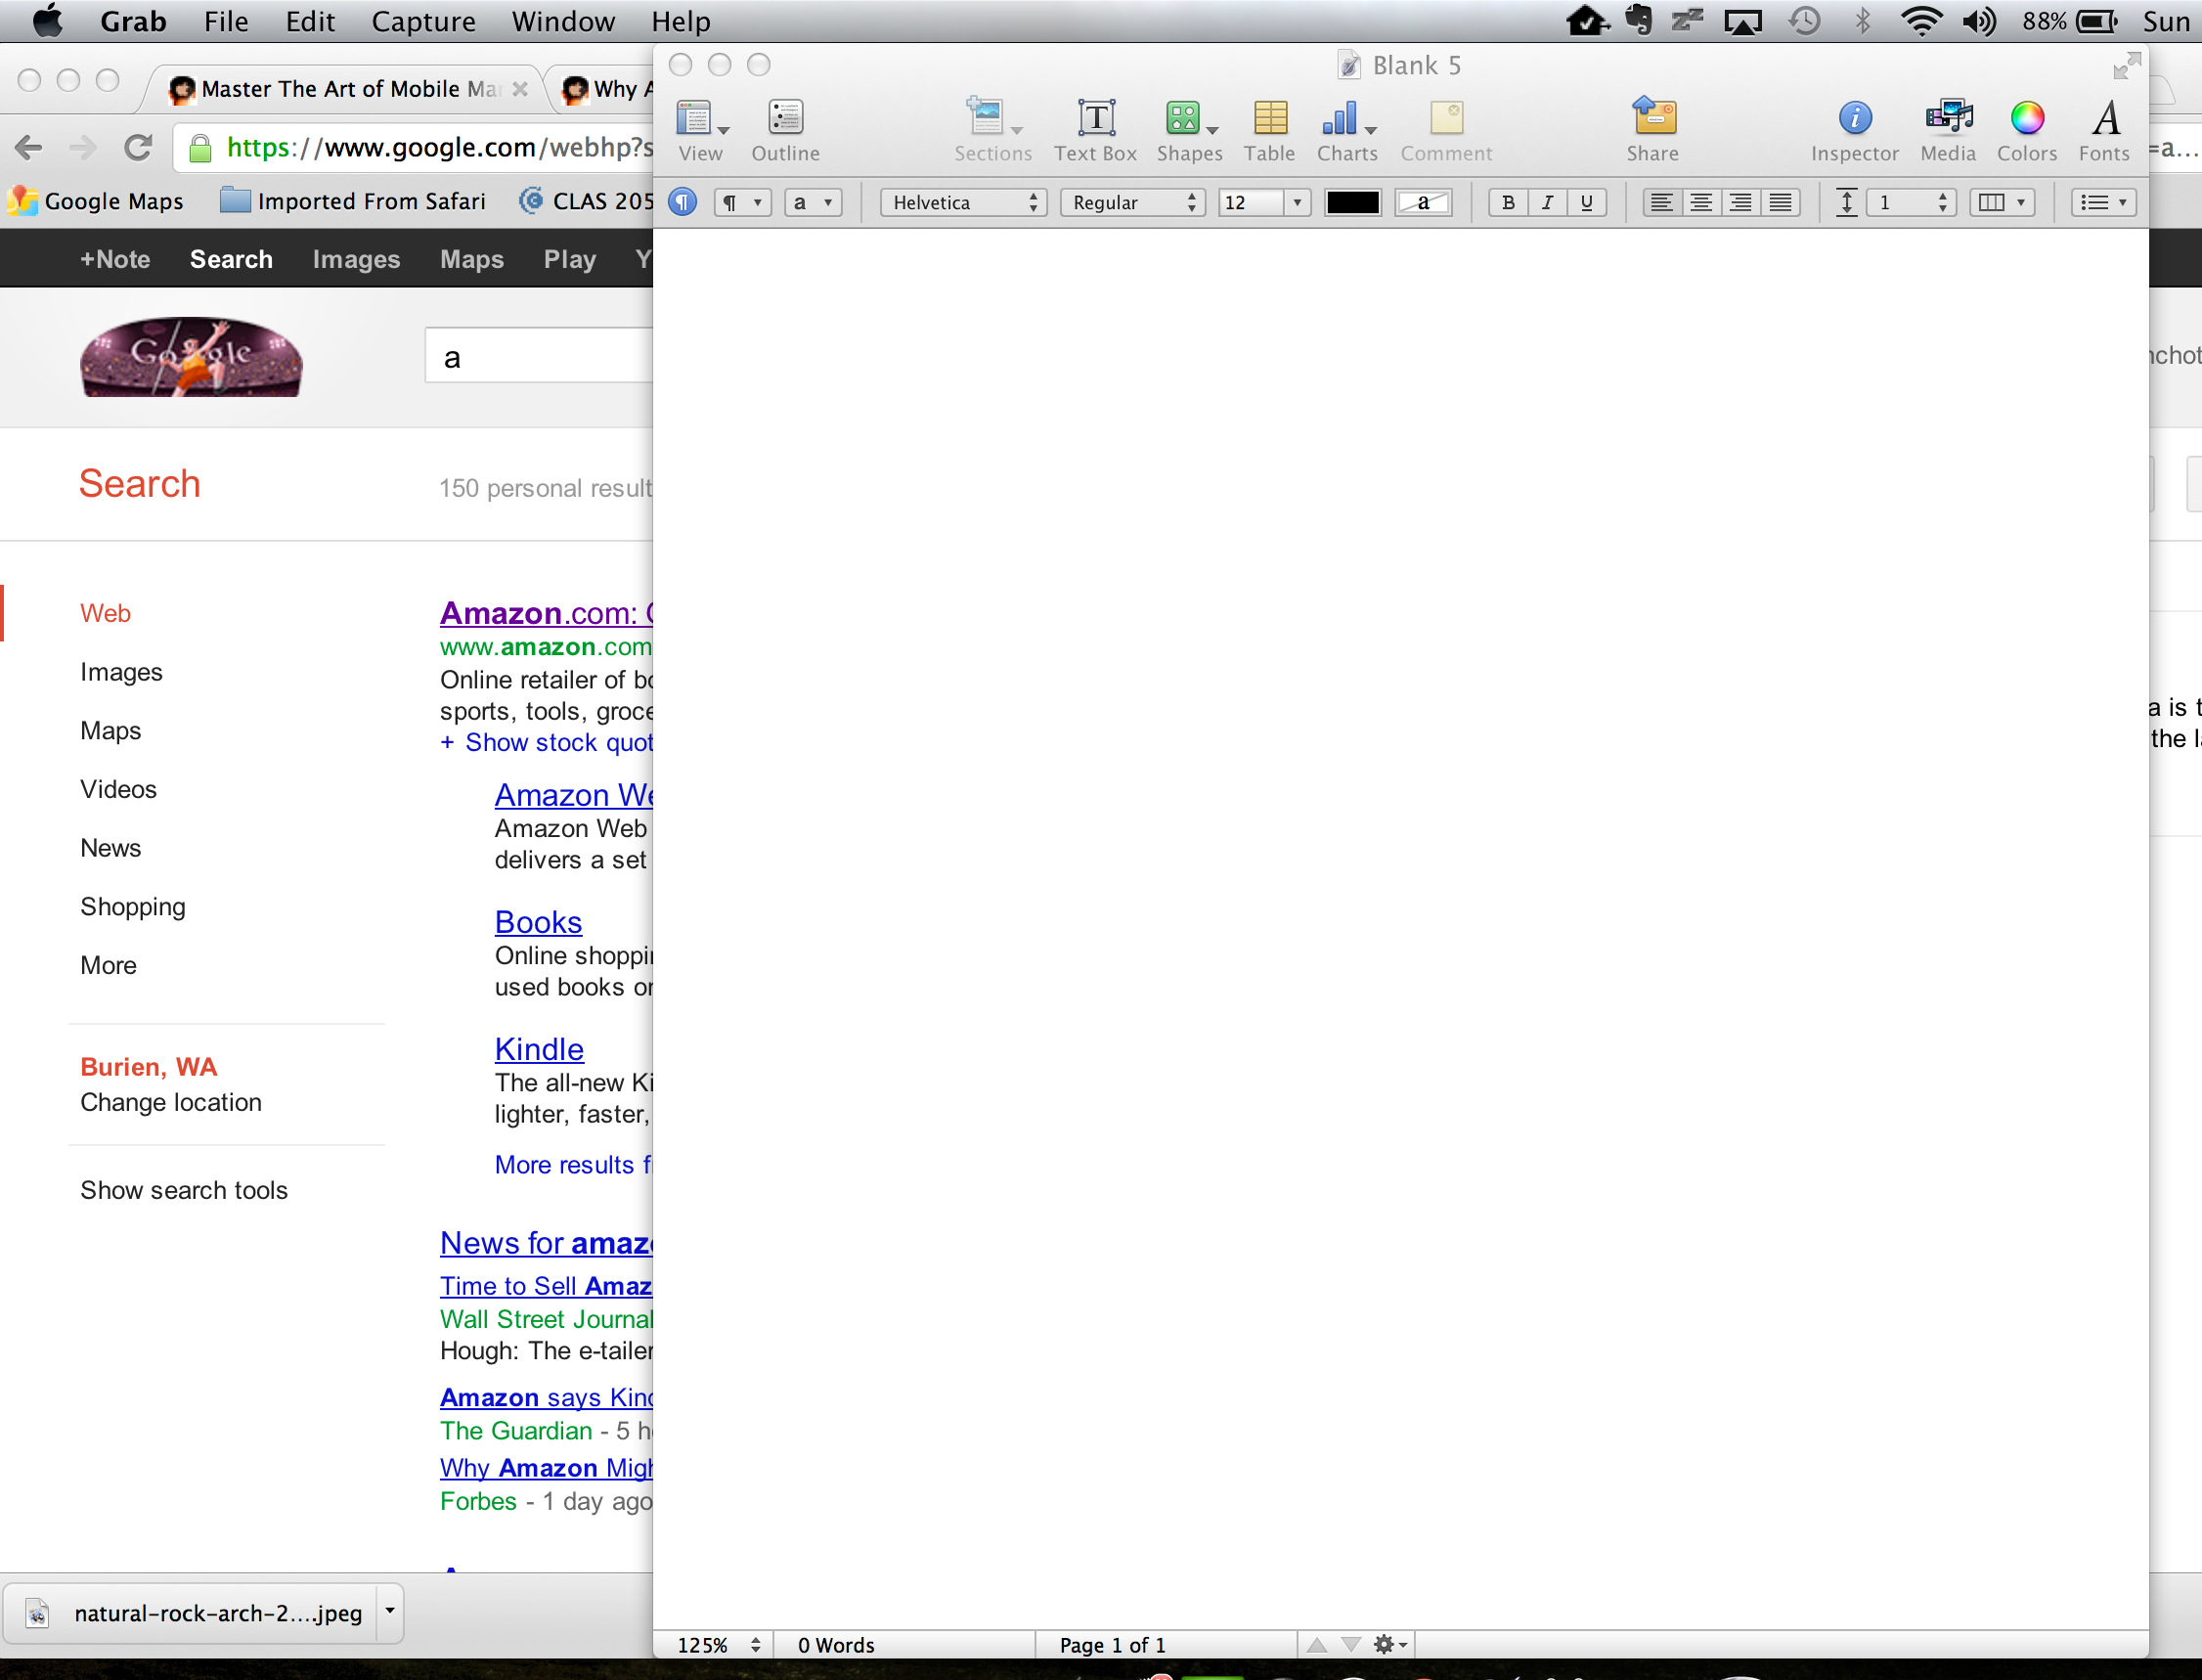The image size is (2202, 1680).
Task: Toggle bold formatting
Action: (x=1508, y=202)
